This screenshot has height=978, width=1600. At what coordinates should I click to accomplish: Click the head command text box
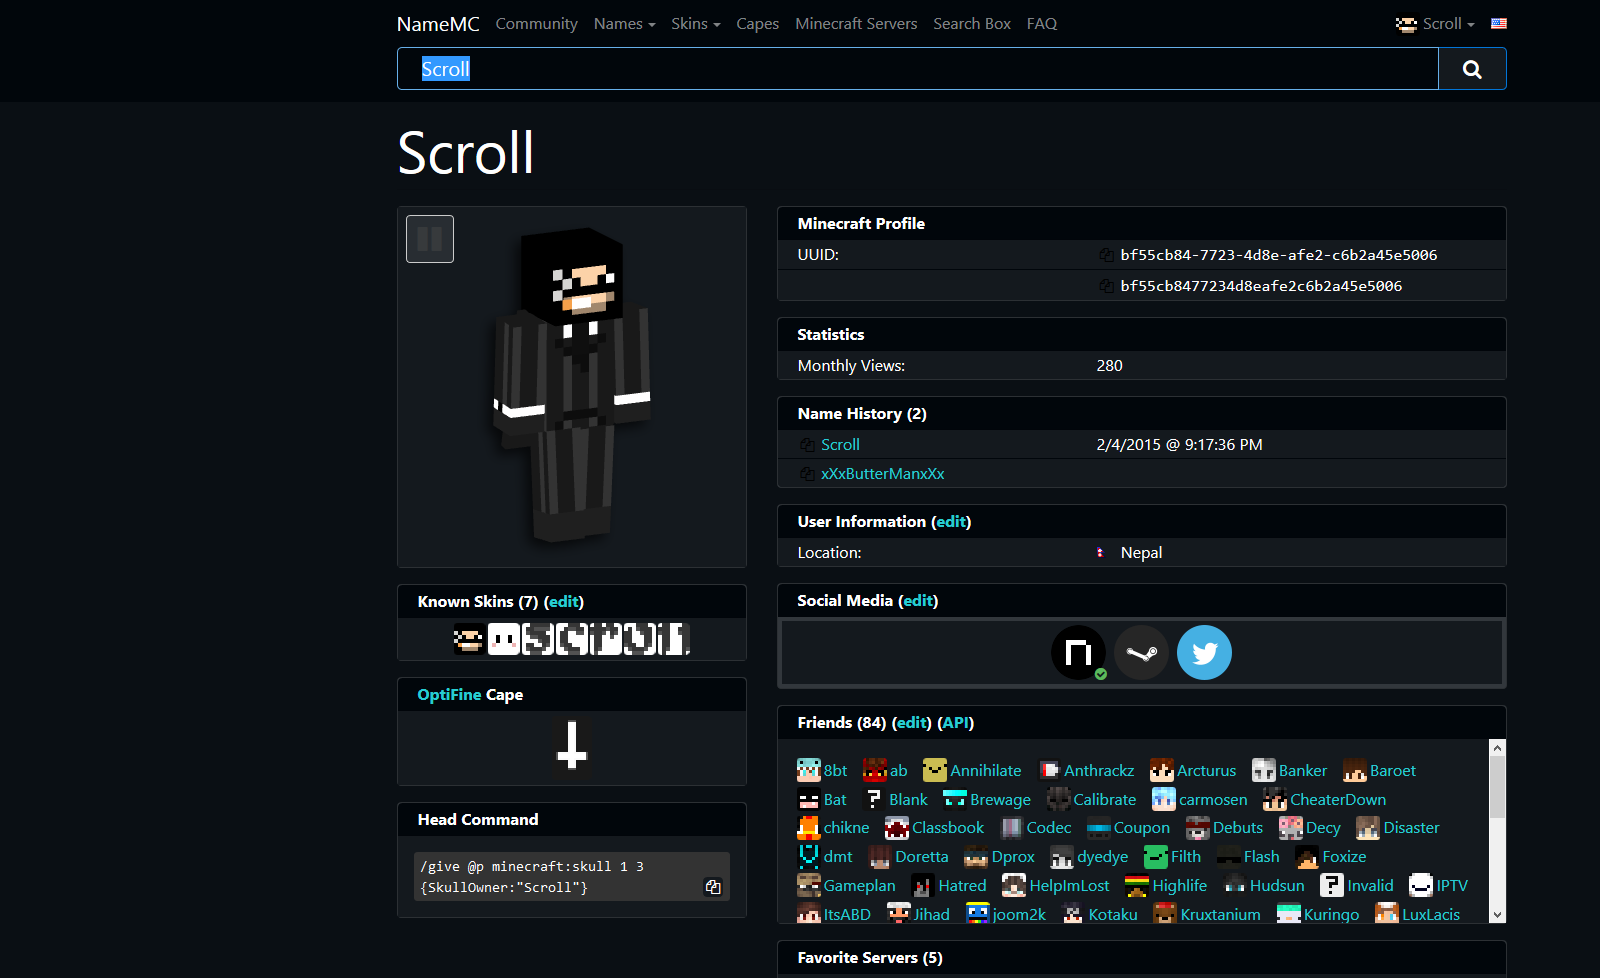pos(572,877)
